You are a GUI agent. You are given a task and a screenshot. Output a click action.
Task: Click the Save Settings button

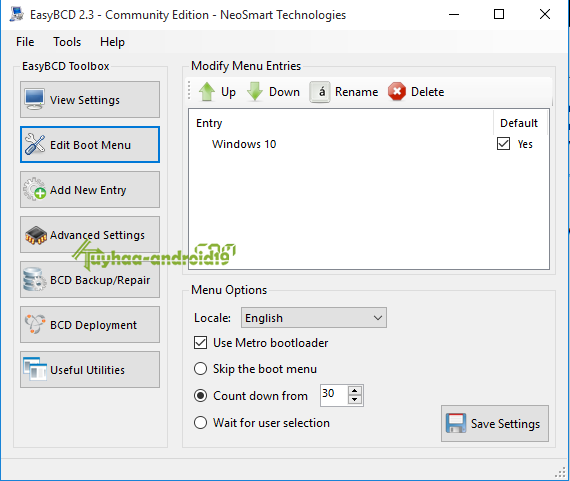point(495,424)
